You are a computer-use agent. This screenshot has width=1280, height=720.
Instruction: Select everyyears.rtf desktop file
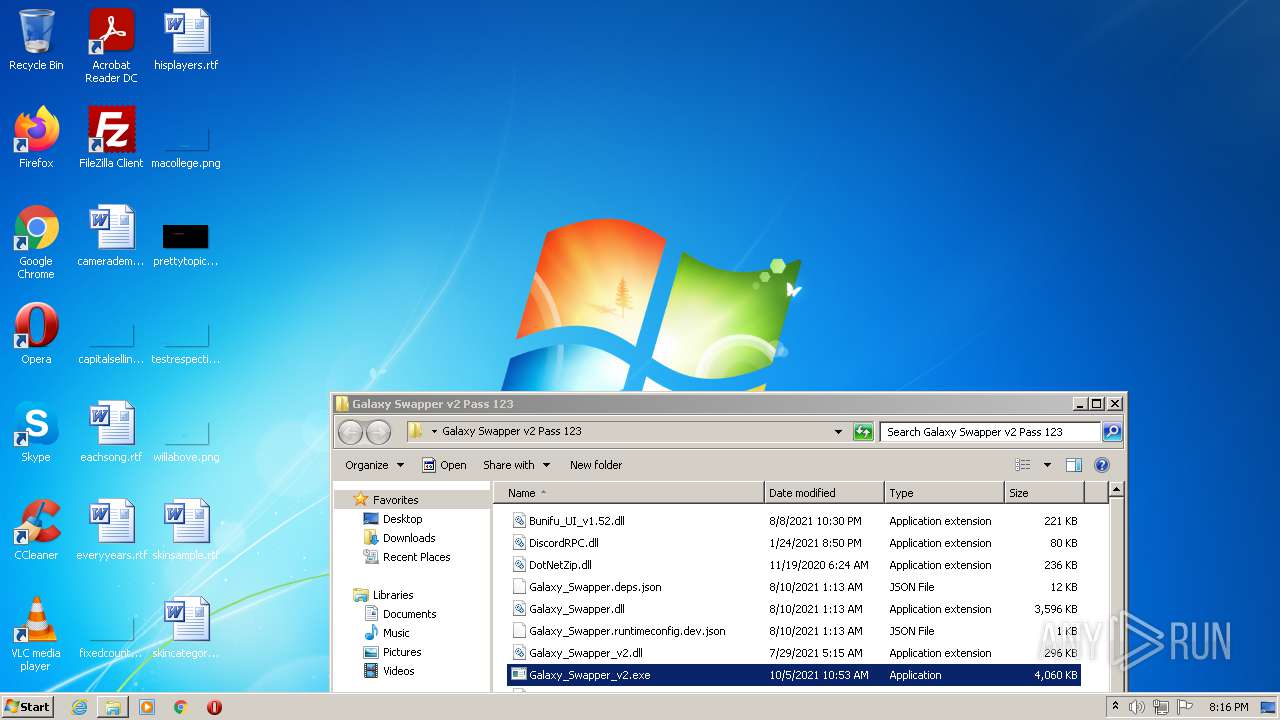pos(111,530)
